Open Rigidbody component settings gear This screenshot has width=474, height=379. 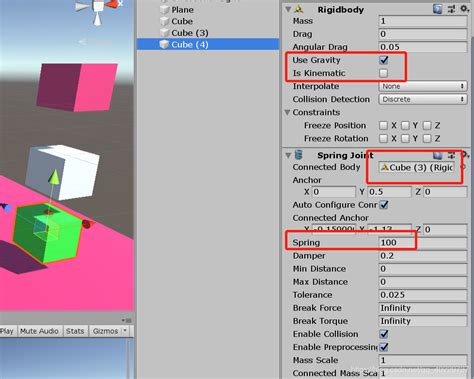point(465,8)
